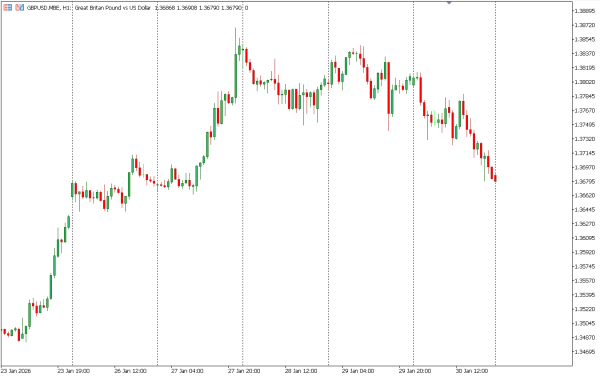This screenshot has height=376, width=600.
Task: Click the 1.36095 price scale label
Action: pos(585,238)
